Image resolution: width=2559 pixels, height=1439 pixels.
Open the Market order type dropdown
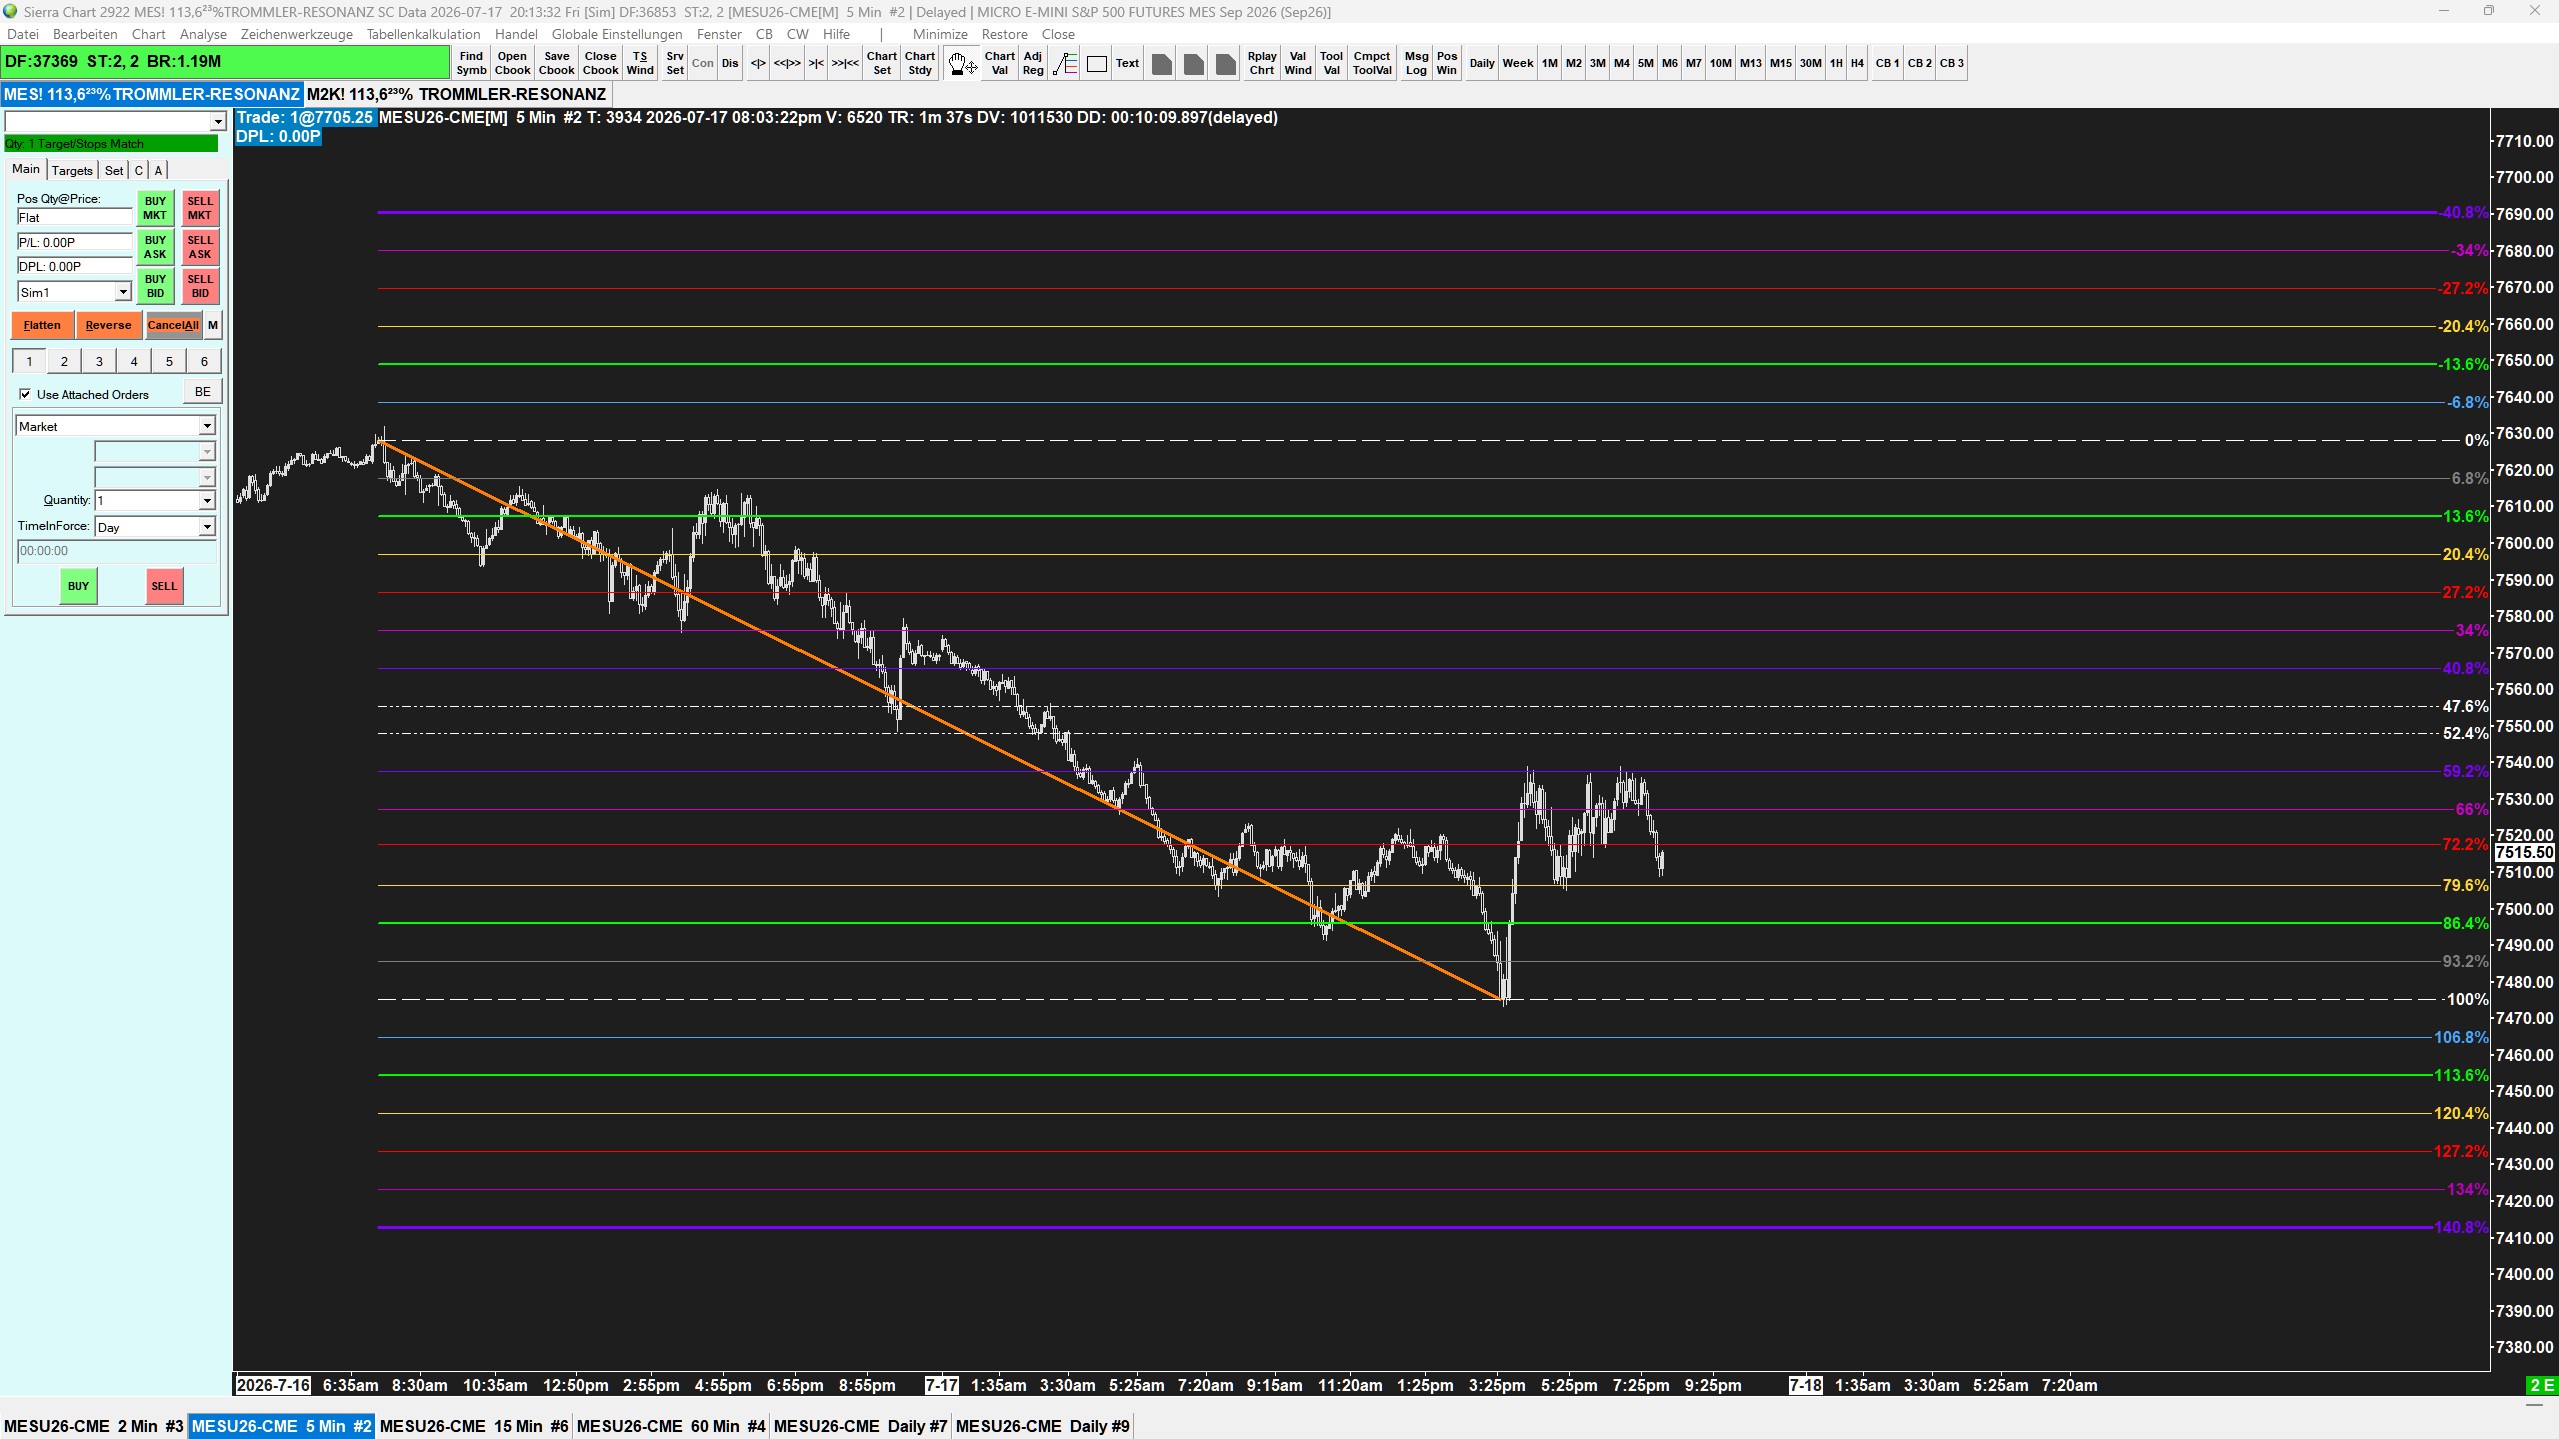point(207,426)
